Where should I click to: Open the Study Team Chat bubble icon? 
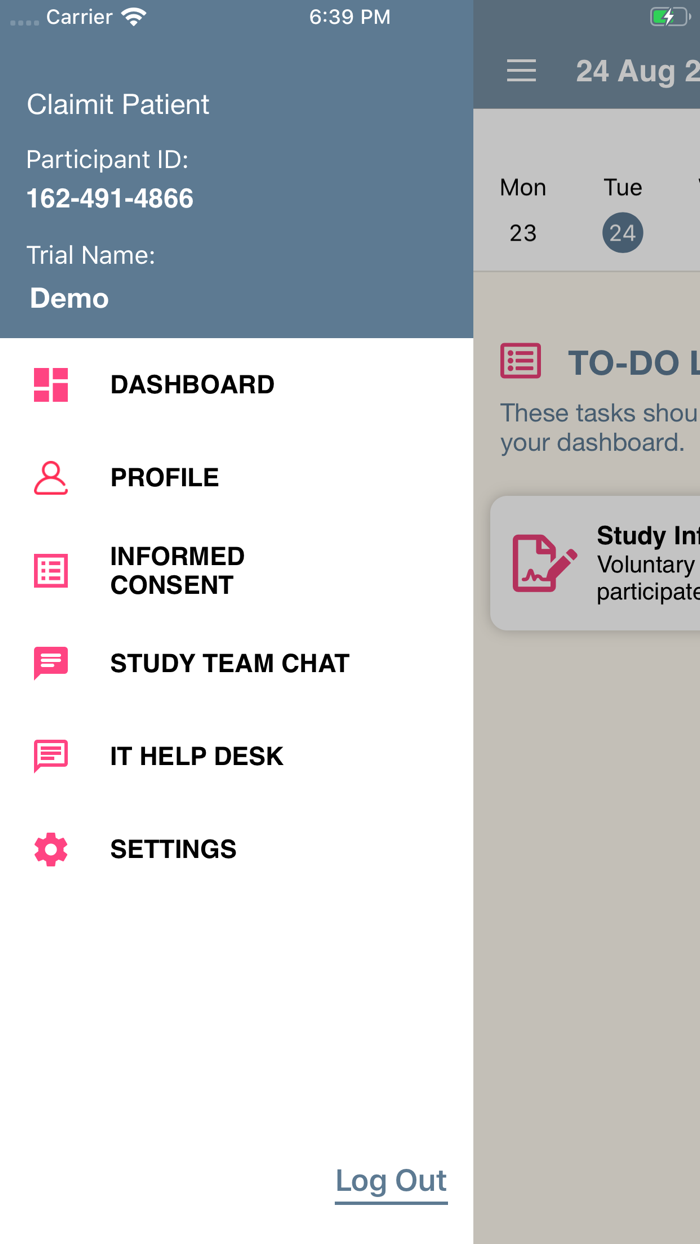click(49, 663)
